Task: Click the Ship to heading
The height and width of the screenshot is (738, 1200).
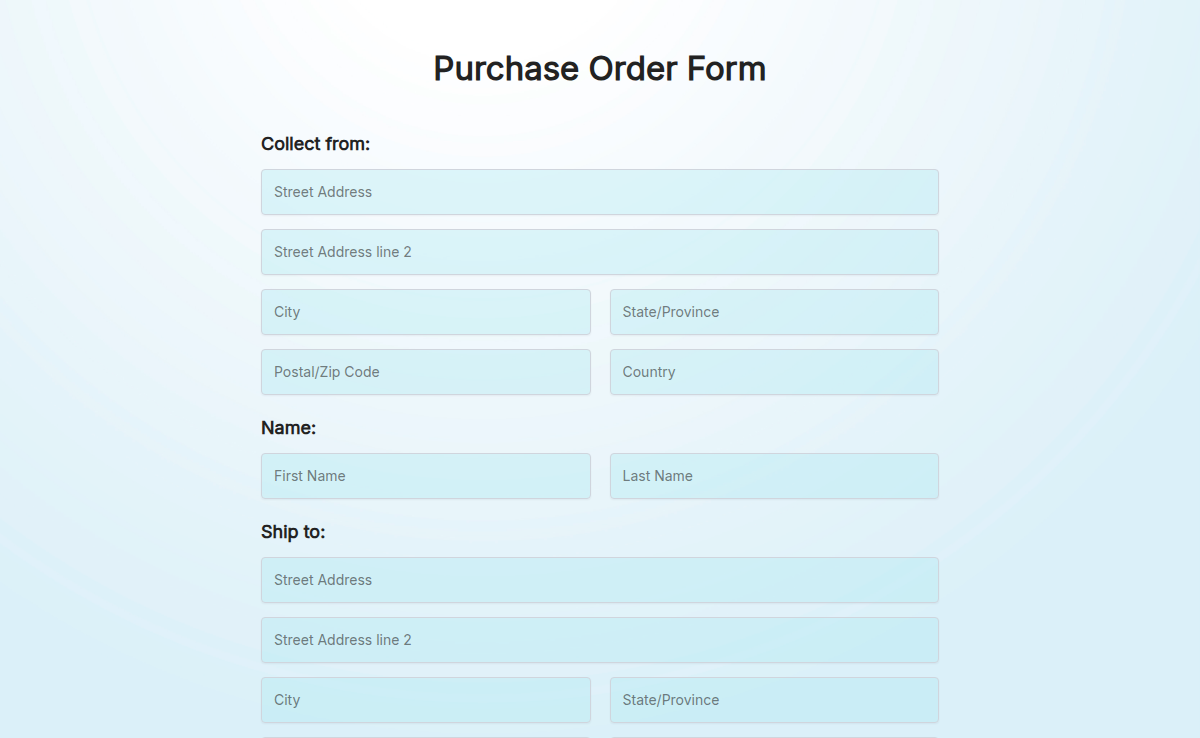Action: (292, 532)
